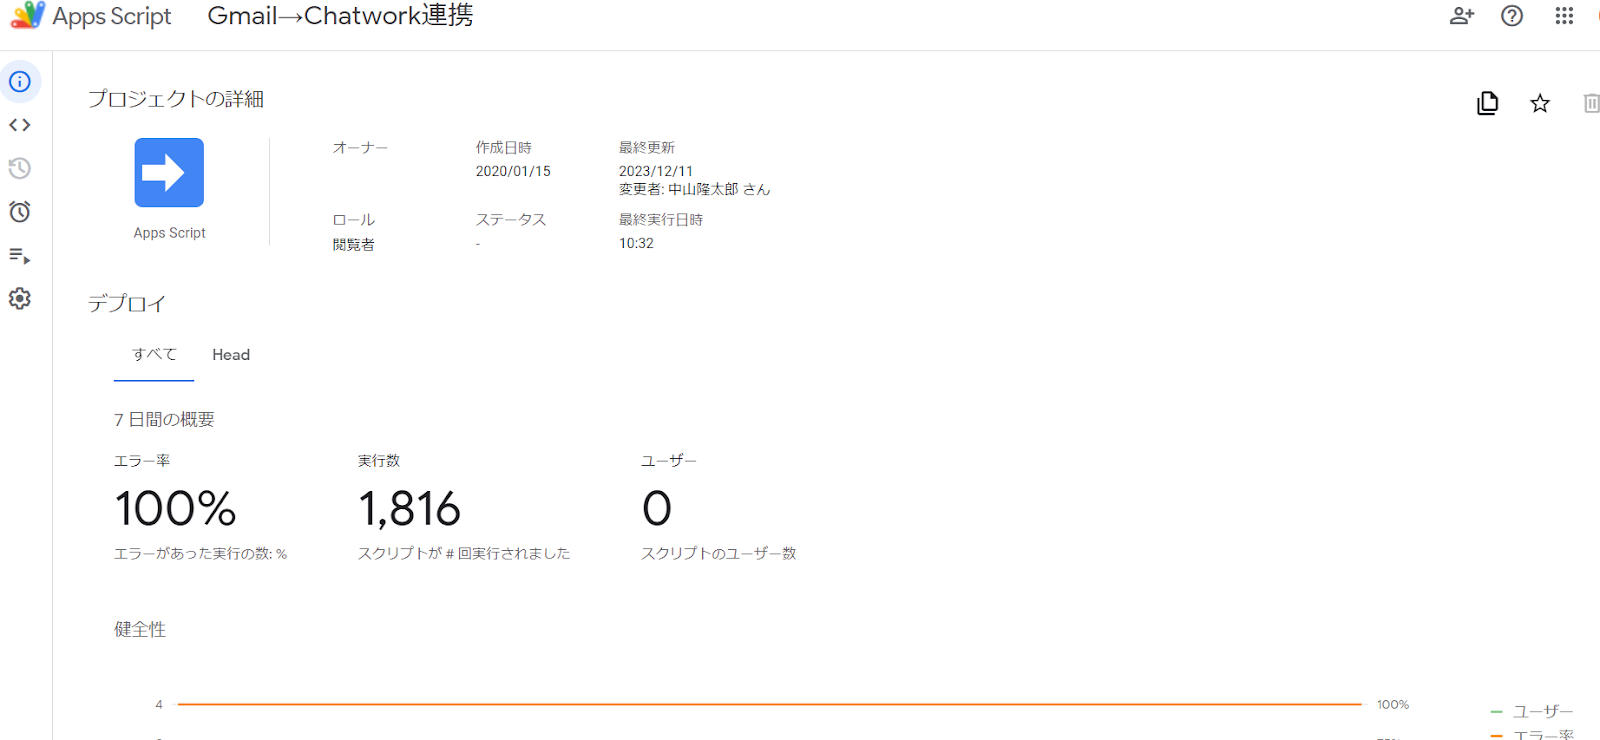This screenshot has width=1600, height=740.
Task: Open the help question mark icon
Action: coord(1512,16)
